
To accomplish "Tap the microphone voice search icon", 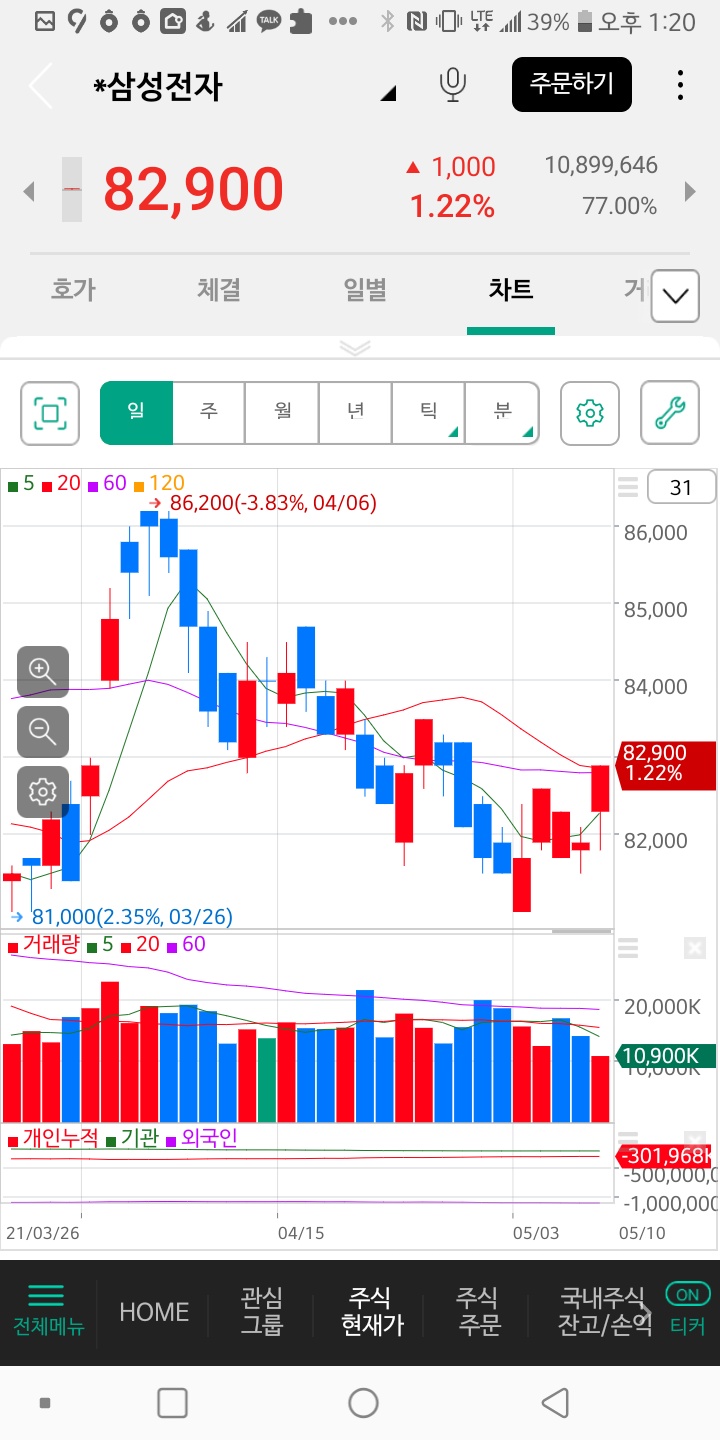I will (x=453, y=86).
